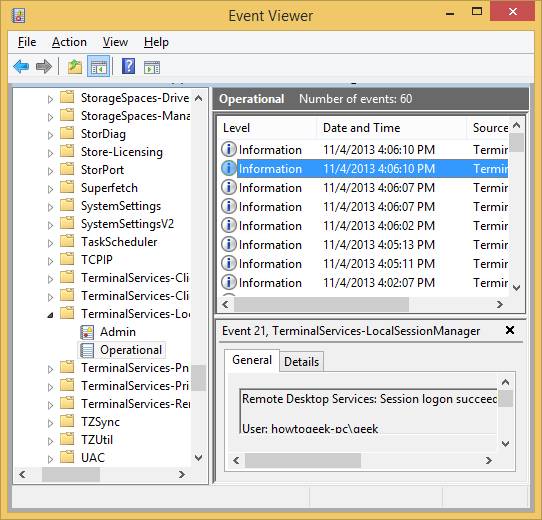
Task: Toggle the show/hide action pane icon
Action: [x=152, y=67]
